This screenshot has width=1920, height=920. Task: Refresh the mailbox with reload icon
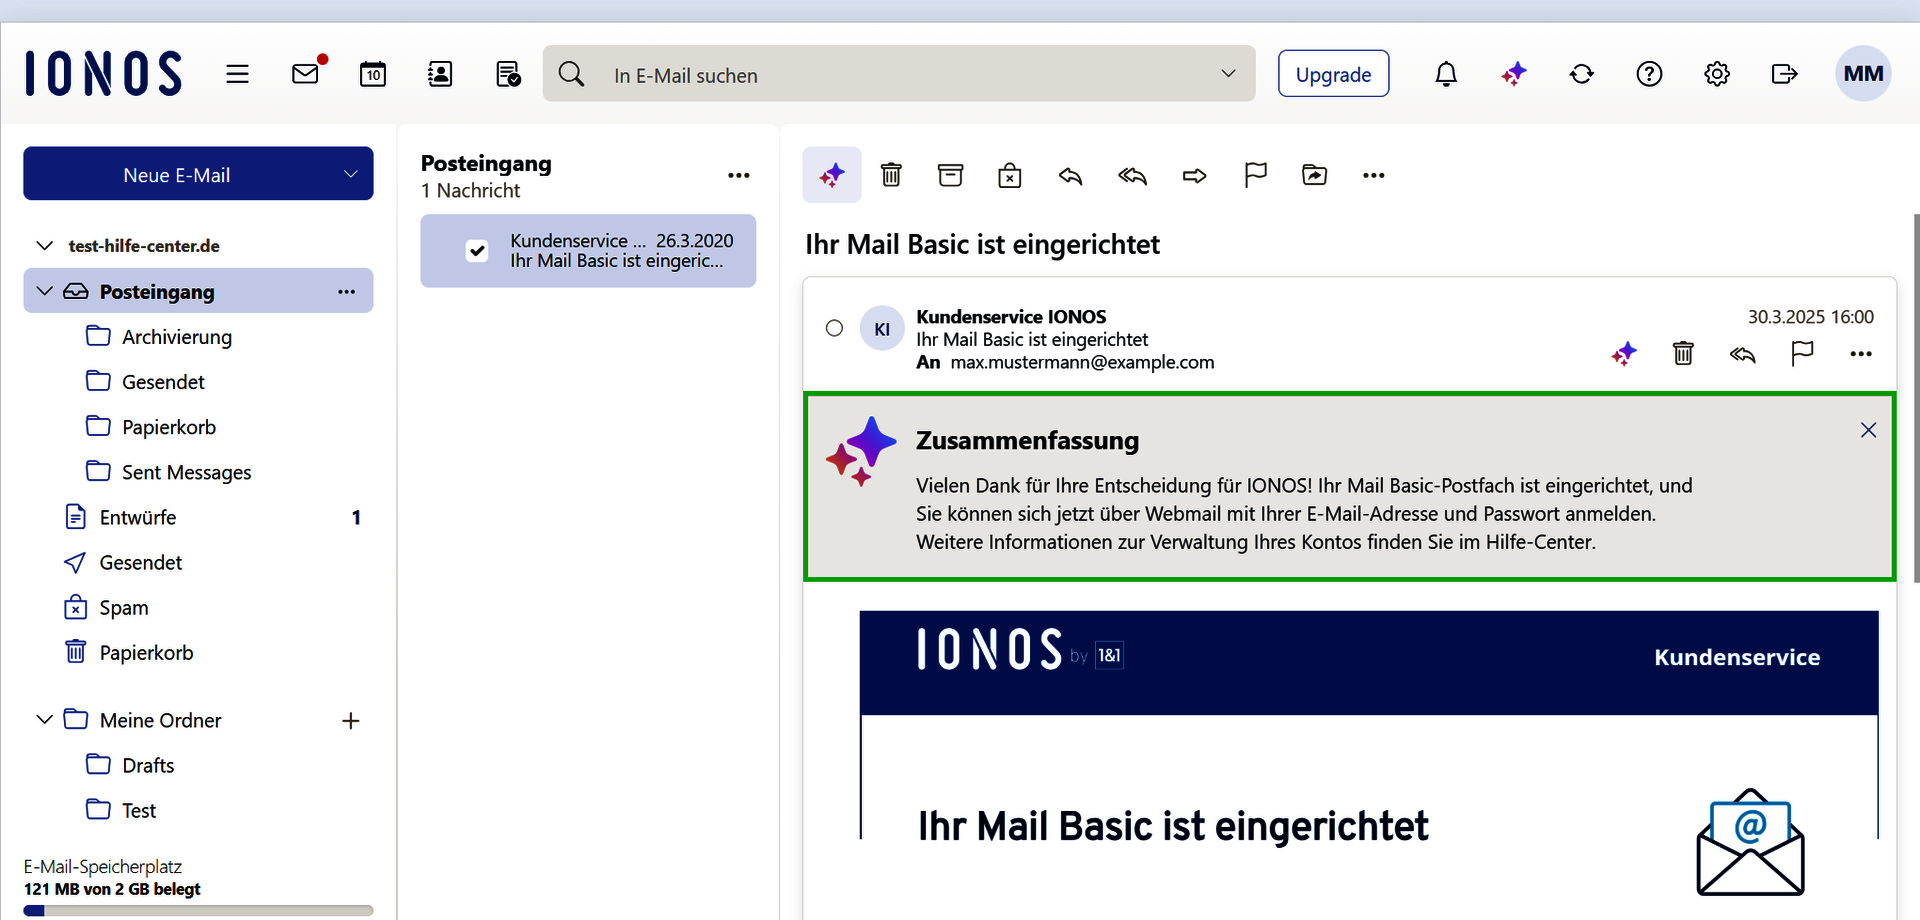(1582, 74)
